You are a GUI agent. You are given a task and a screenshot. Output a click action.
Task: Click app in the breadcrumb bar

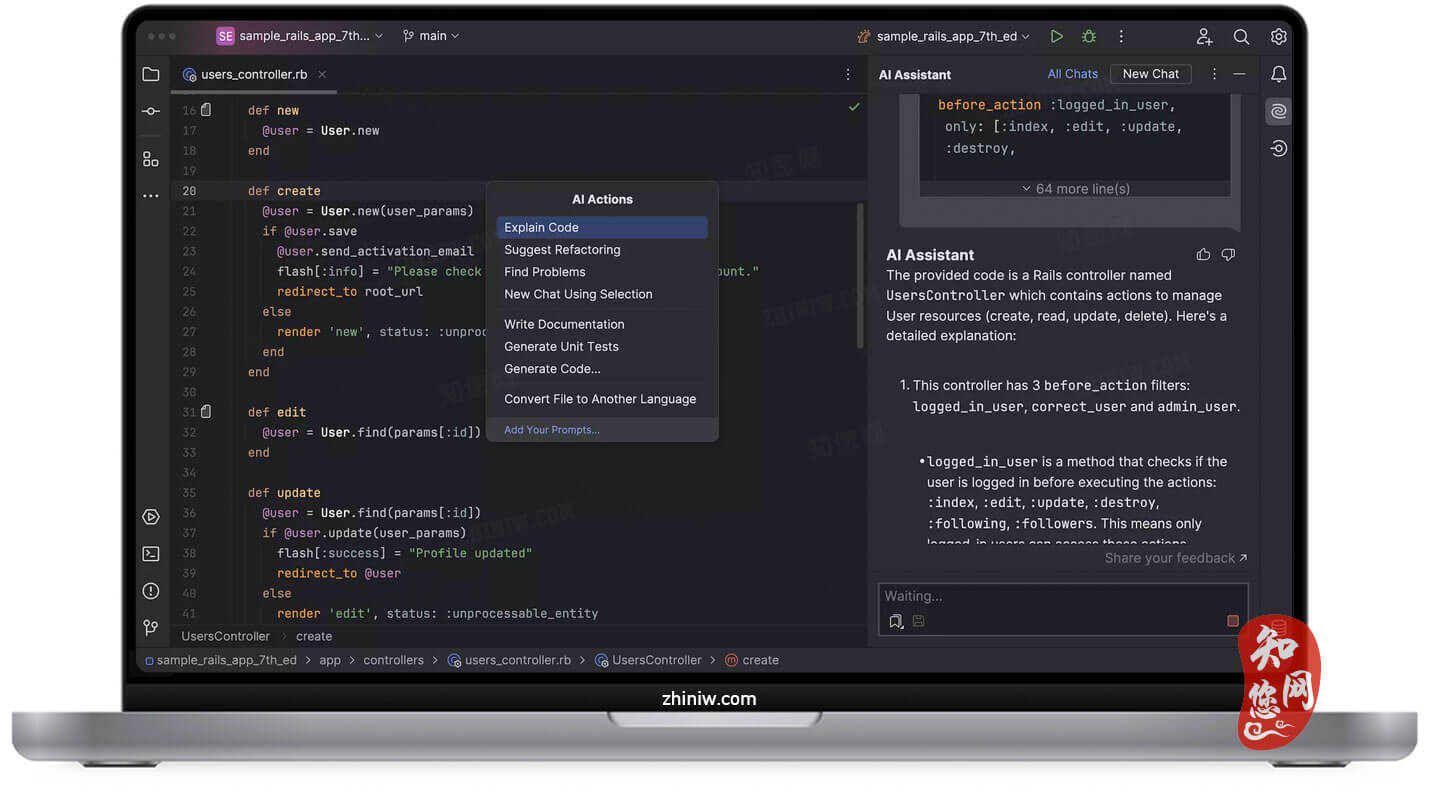tap(330, 660)
